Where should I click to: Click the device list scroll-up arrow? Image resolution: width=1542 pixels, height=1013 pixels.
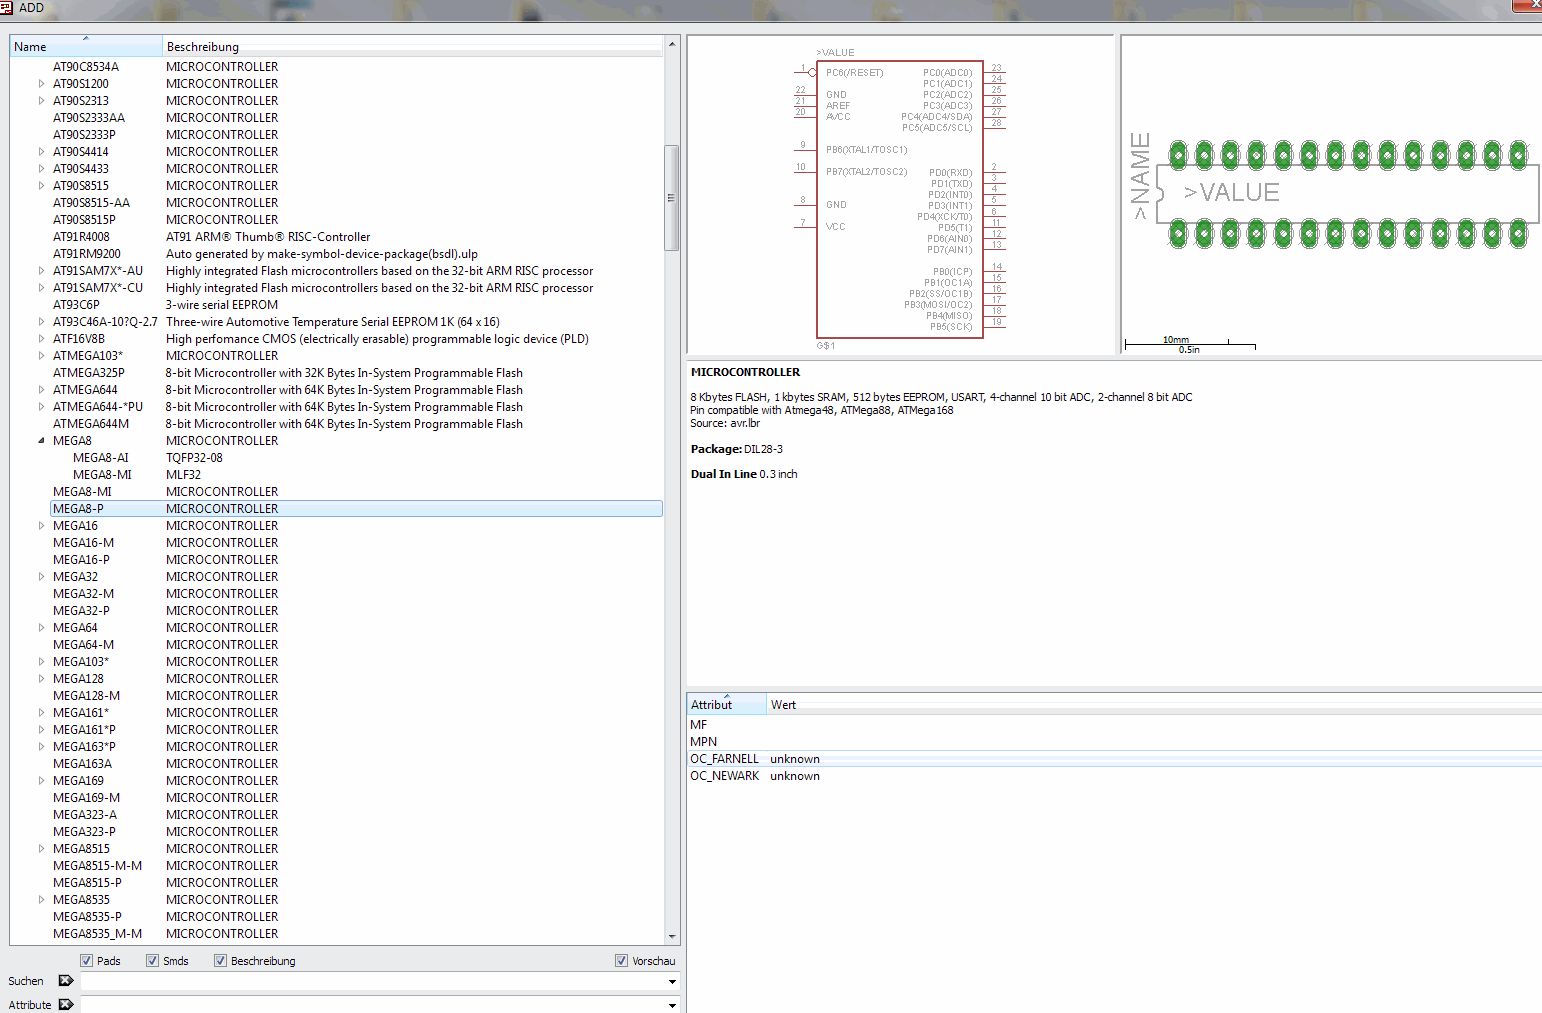672,45
